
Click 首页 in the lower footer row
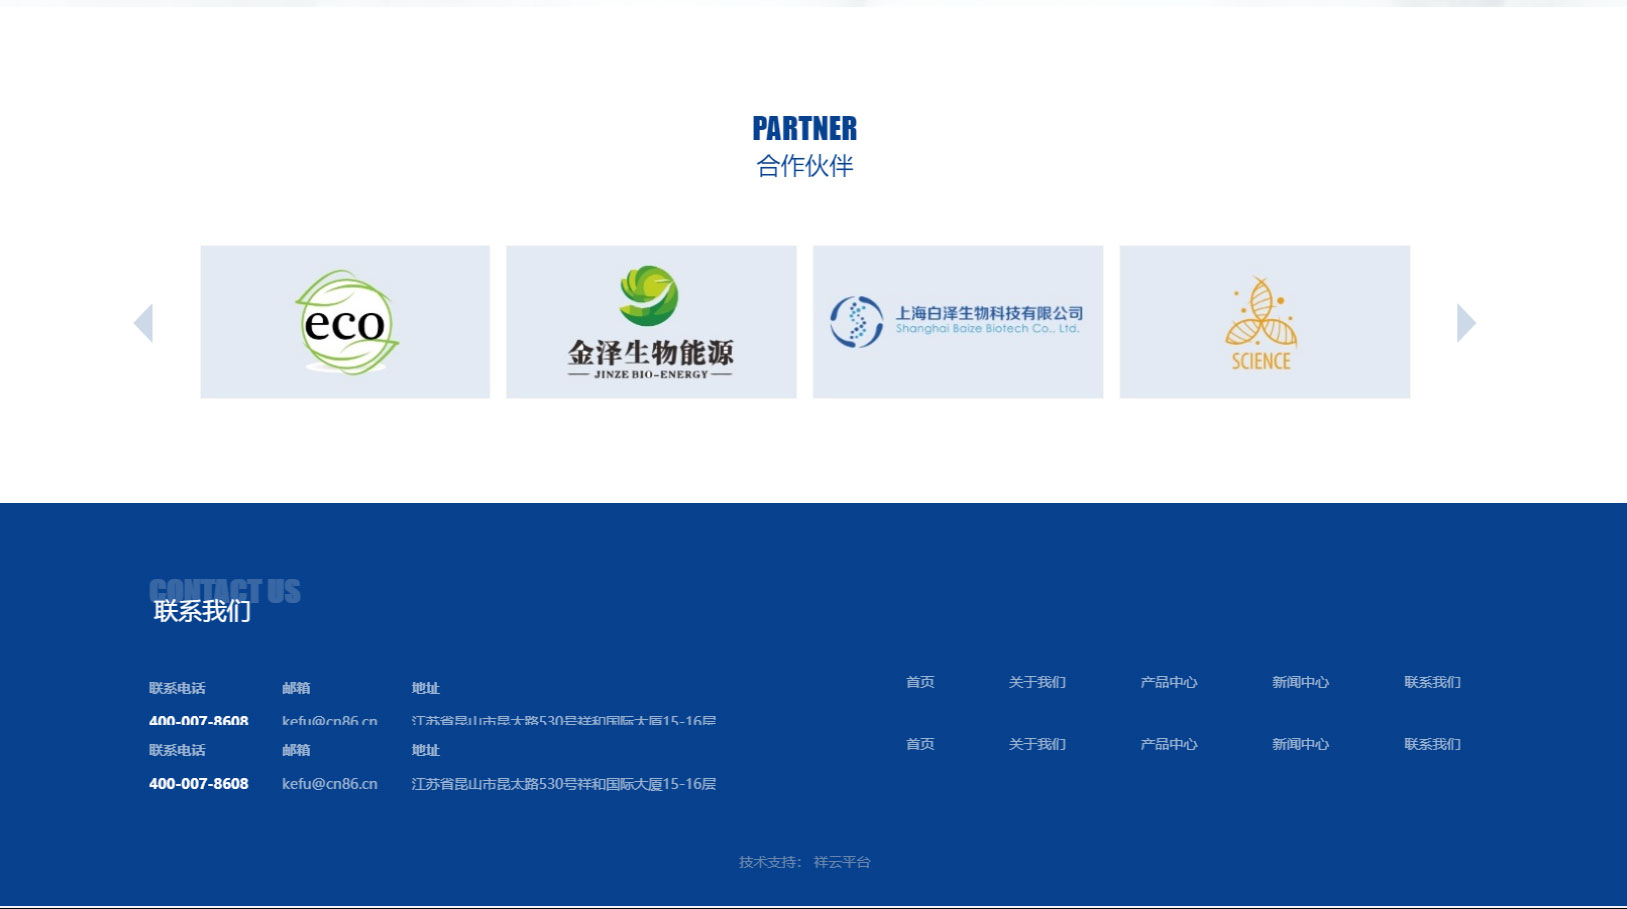tap(920, 744)
